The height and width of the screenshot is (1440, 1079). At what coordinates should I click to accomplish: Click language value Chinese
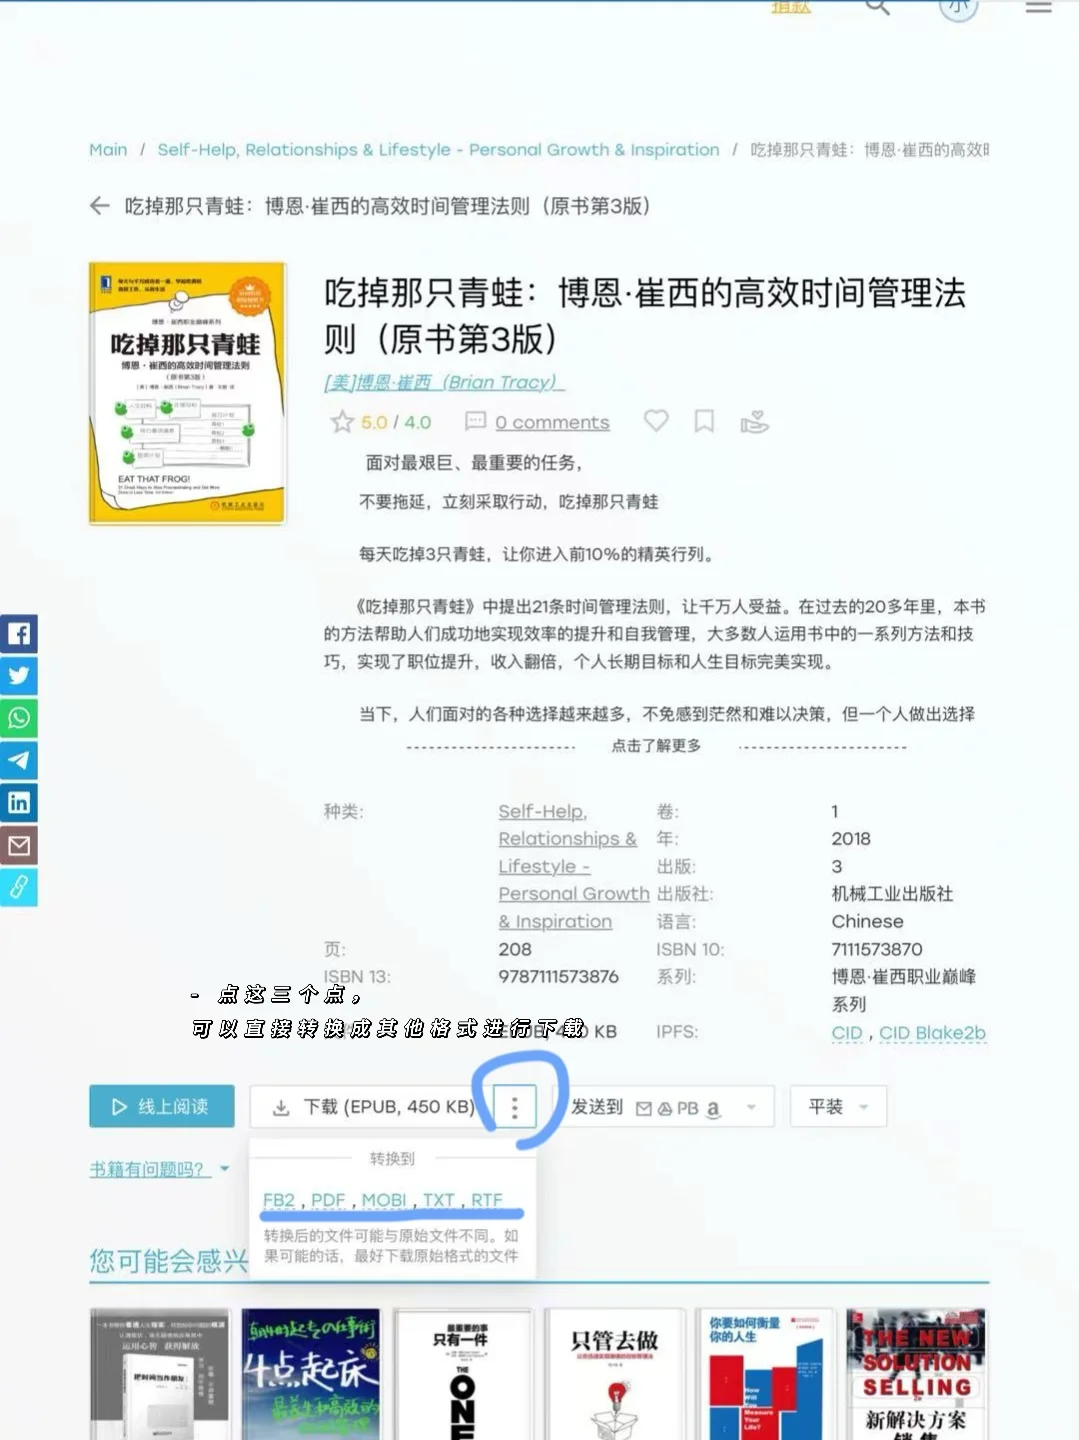867,922
